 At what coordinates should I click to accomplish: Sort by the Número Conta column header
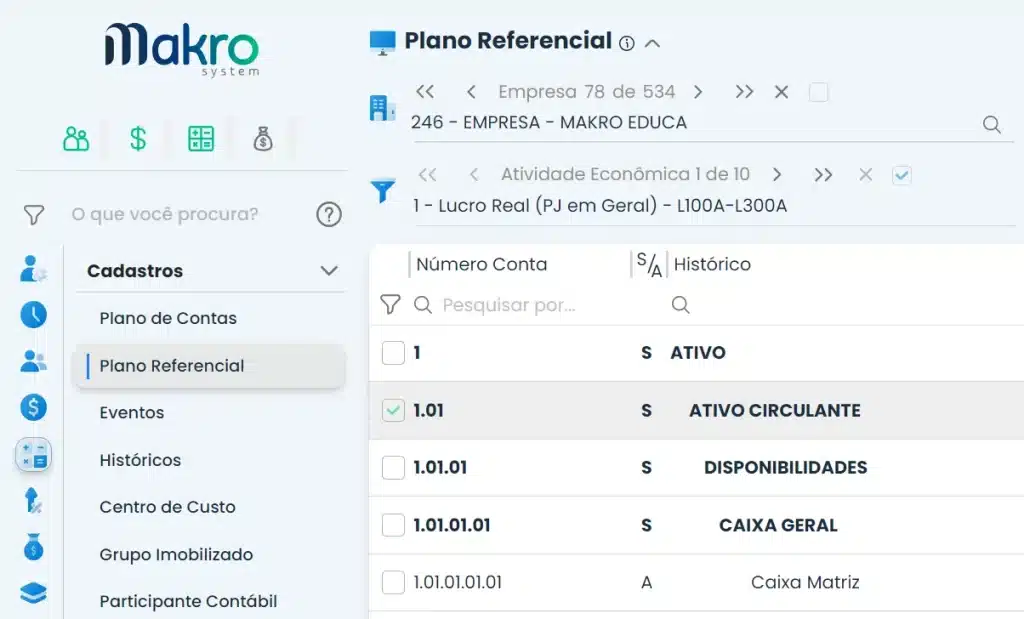pyautogui.click(x=481, y=264)
